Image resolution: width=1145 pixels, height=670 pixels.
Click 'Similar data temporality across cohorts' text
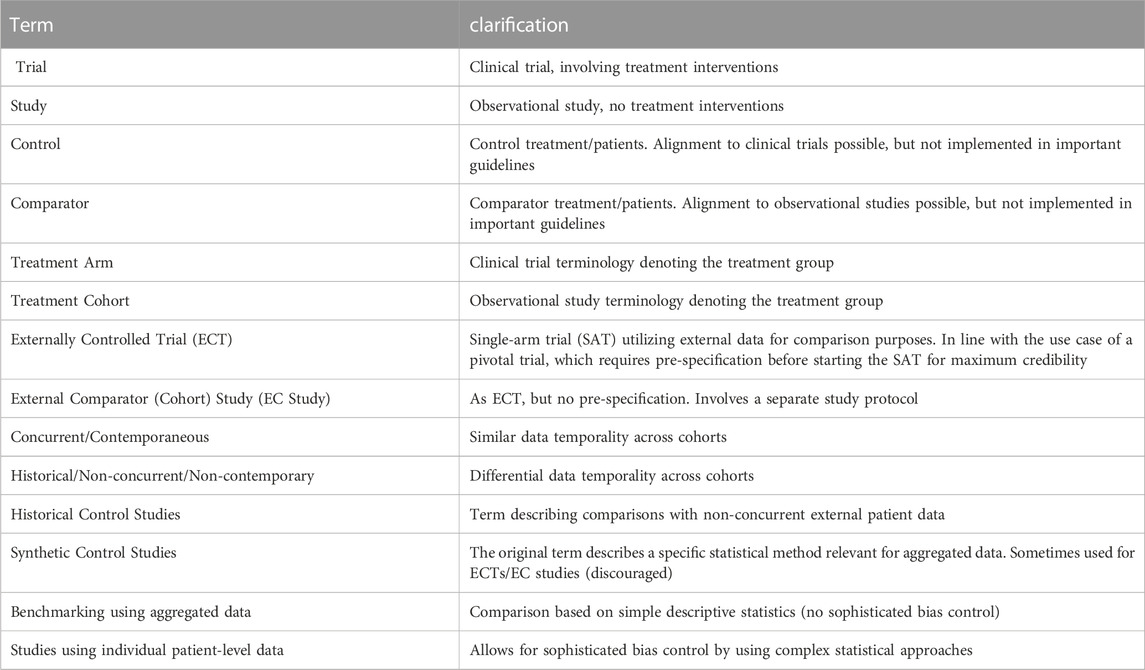(x=598, y=437)
